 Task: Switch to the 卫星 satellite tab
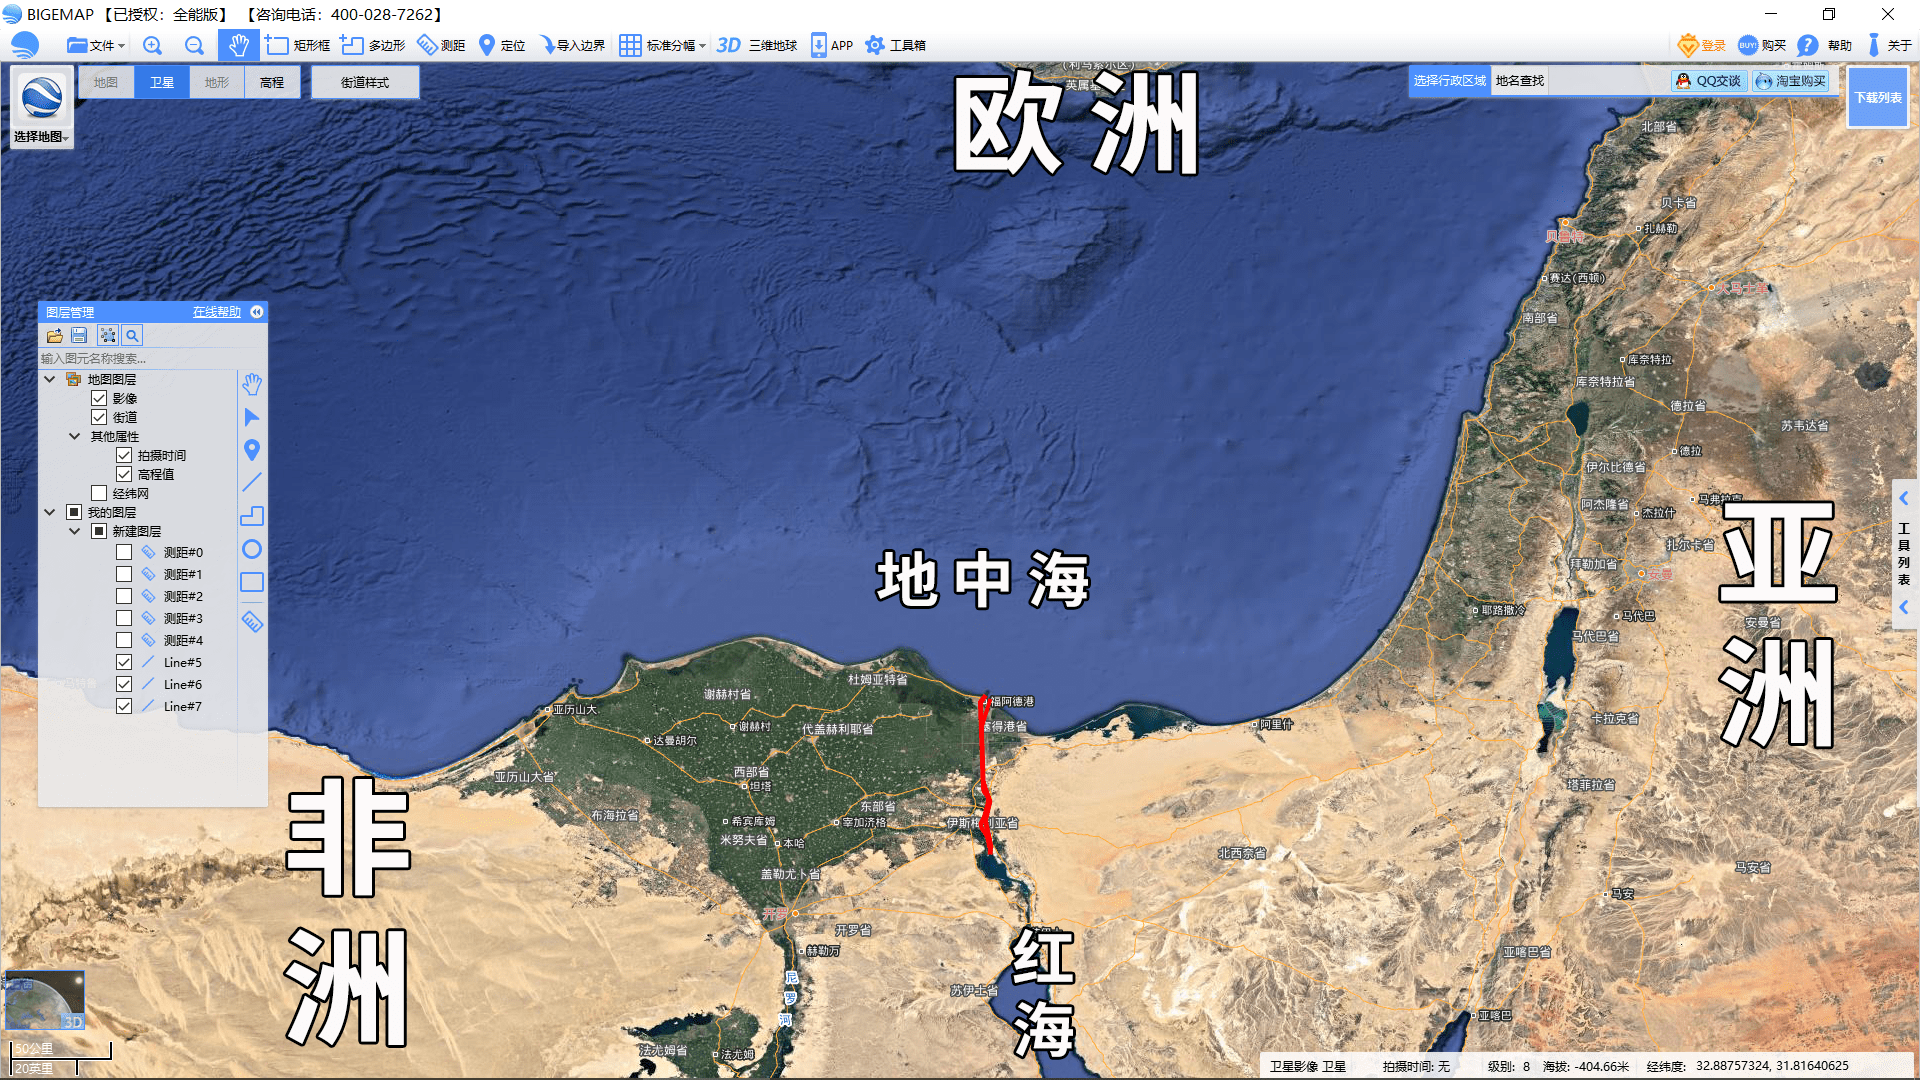[x=162, y=82]
